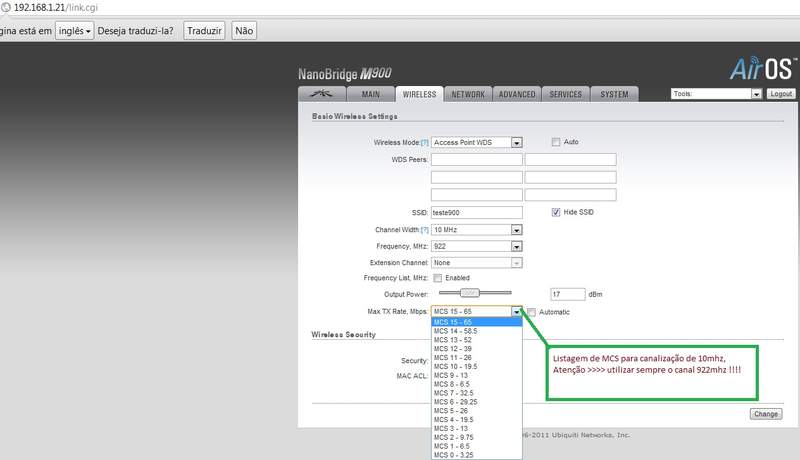This screenshot has width=800, height=460.
Task: Expand the Channel Width dropdown
Action: (477, 230)
